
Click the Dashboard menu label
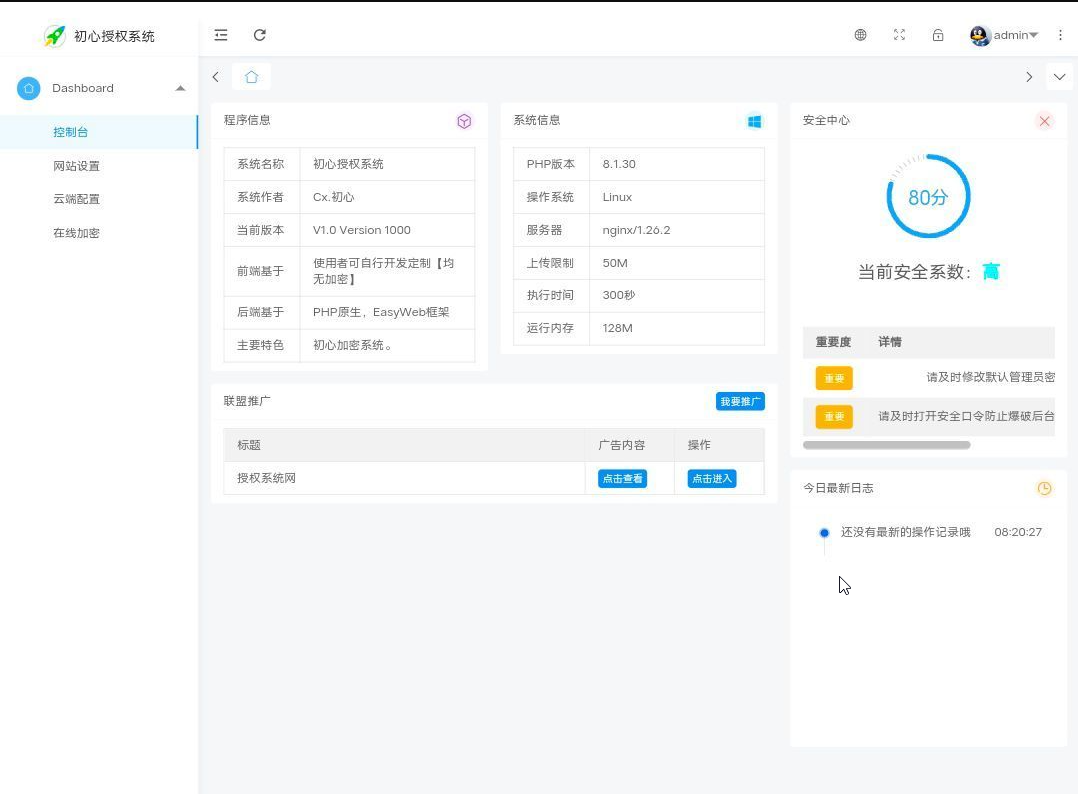tap(82, 88)
